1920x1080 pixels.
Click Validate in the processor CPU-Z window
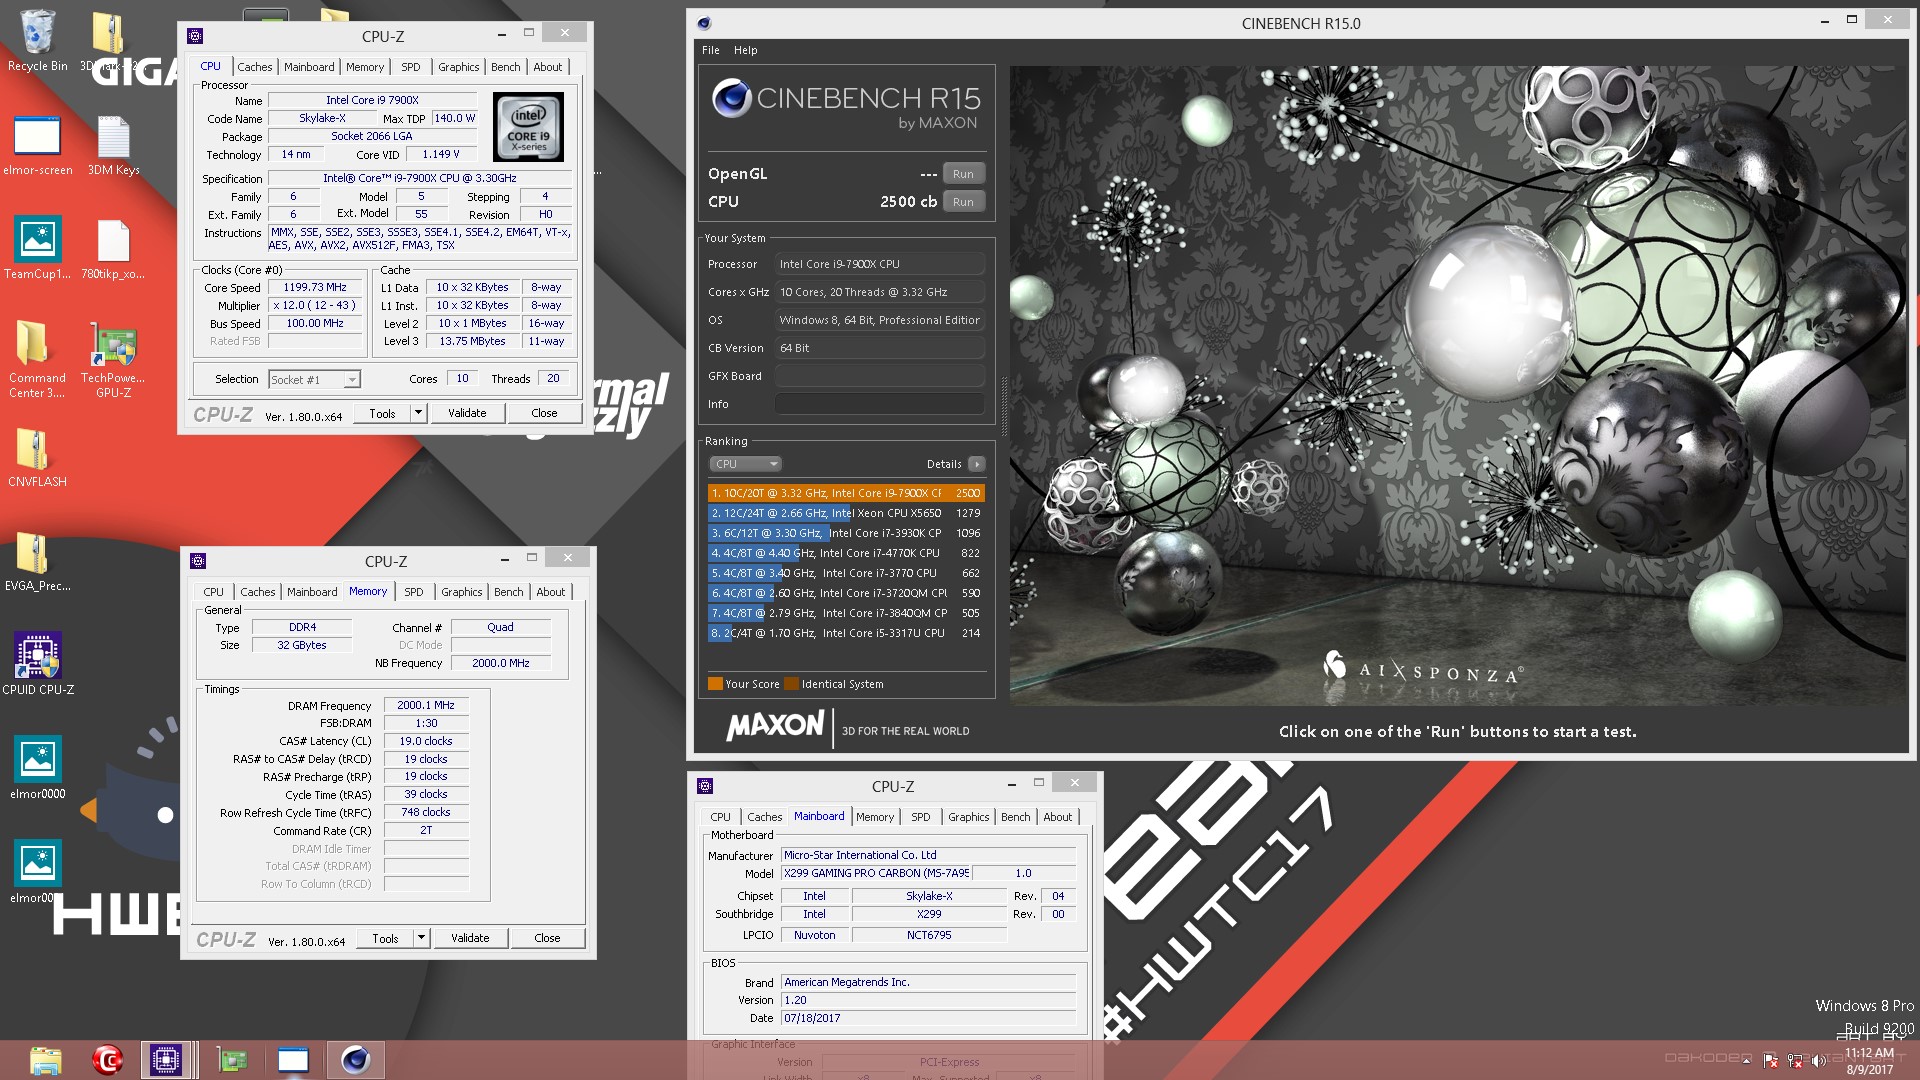[x=467, y=413]
